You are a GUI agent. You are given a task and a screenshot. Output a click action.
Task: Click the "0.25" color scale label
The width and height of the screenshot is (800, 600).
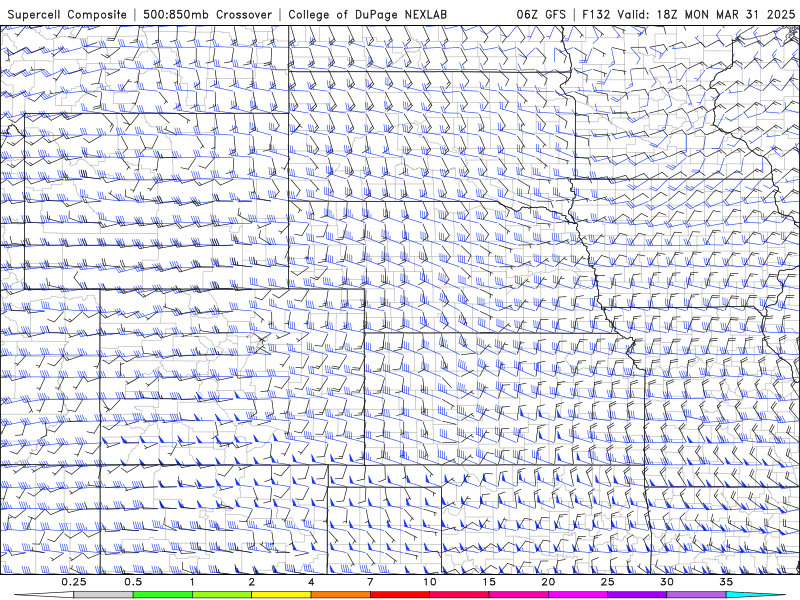point(74,582)
